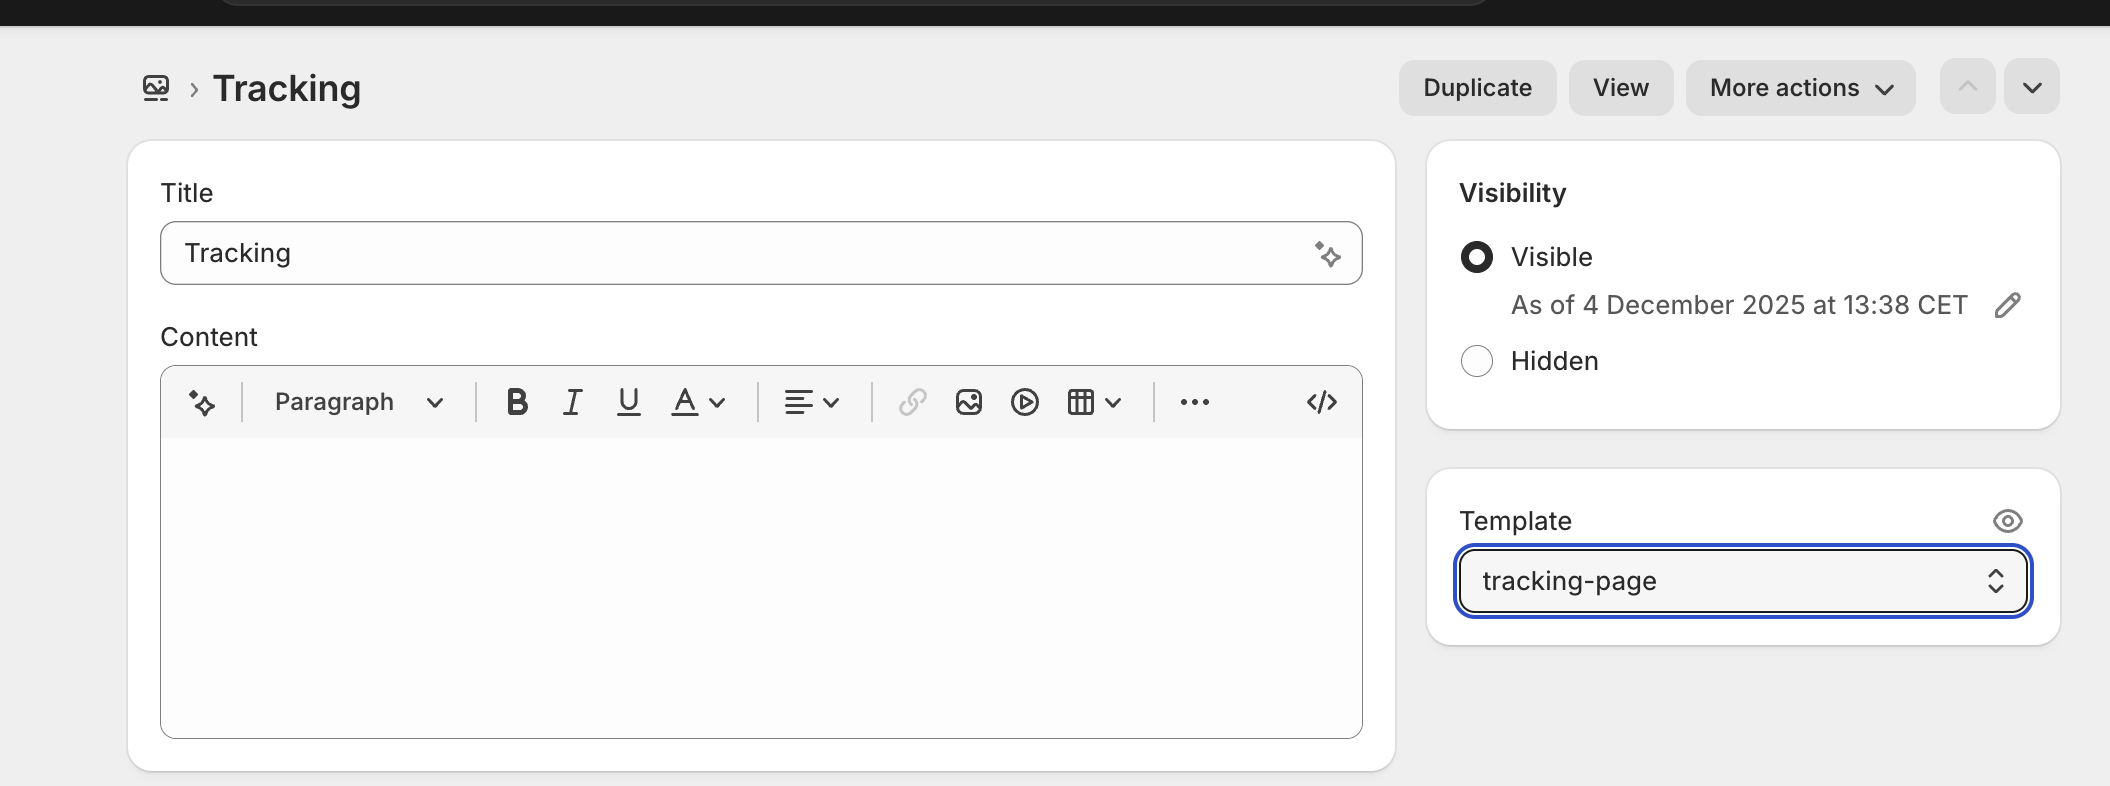
Task: Open the Paragraph style dropdown
Action: pos(358,402)
